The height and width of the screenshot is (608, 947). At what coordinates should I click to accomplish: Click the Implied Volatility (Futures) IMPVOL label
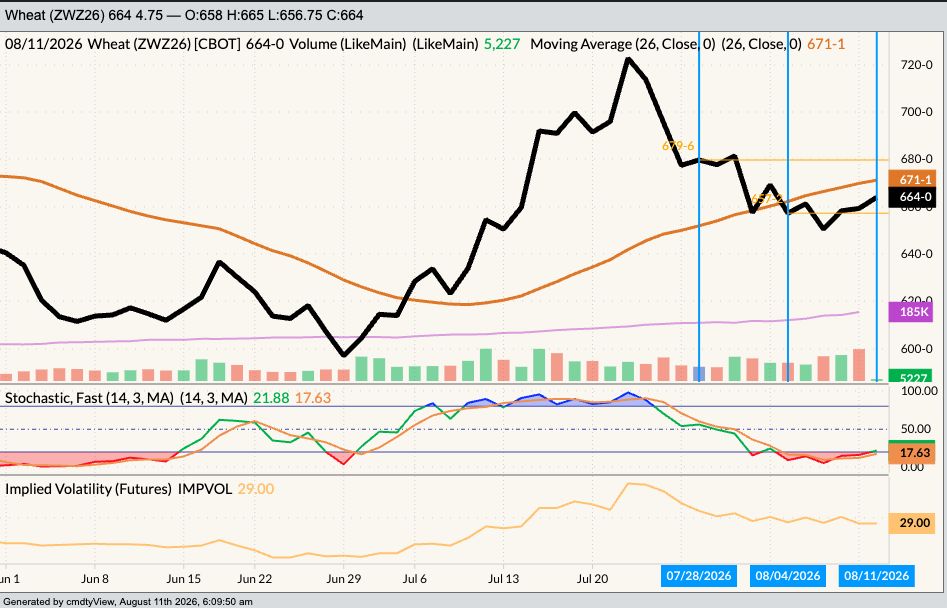pos(118,488)
